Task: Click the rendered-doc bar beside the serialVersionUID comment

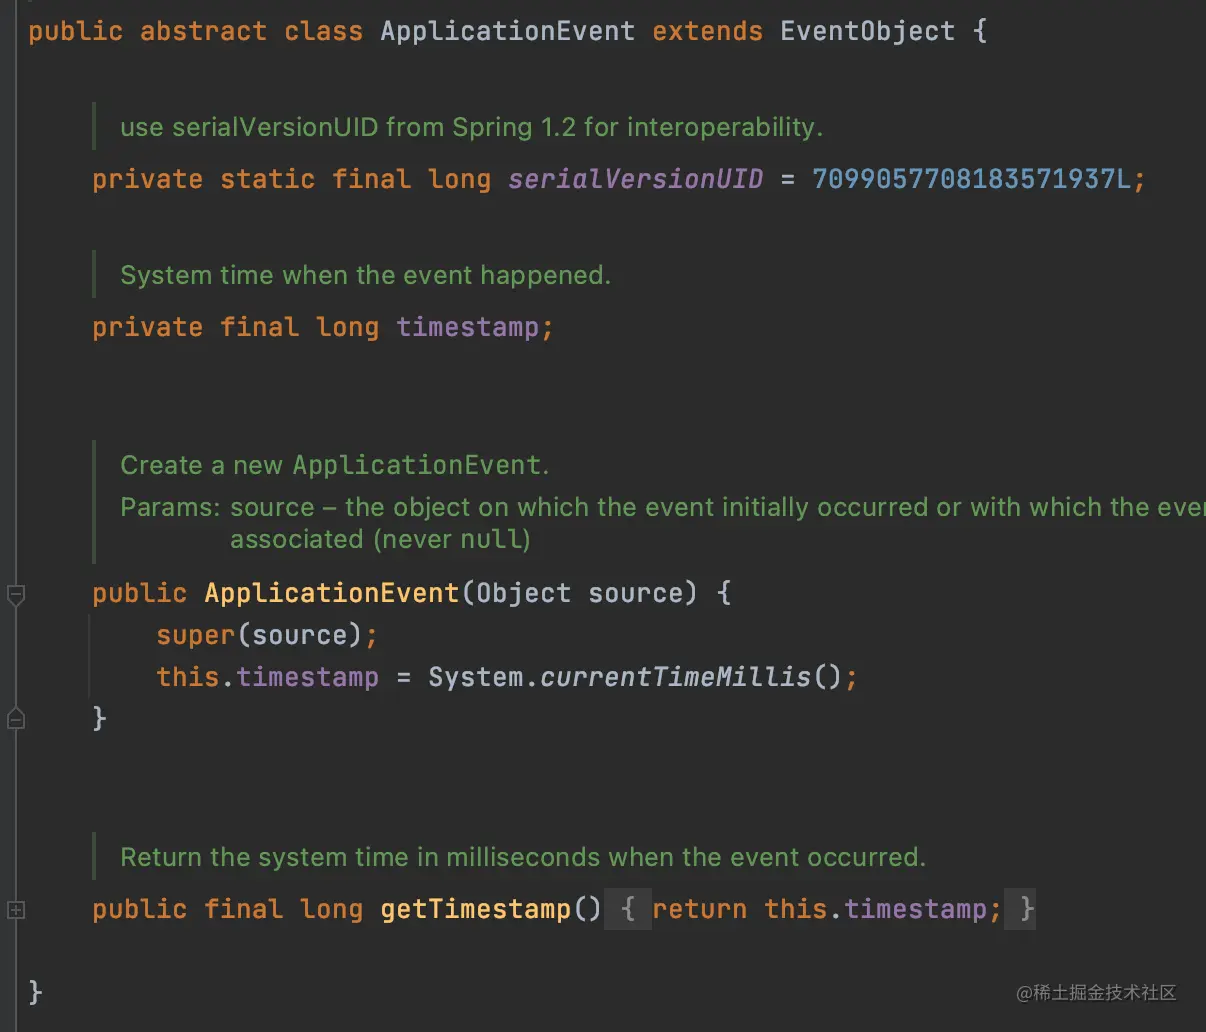Action: pos(95,126)
